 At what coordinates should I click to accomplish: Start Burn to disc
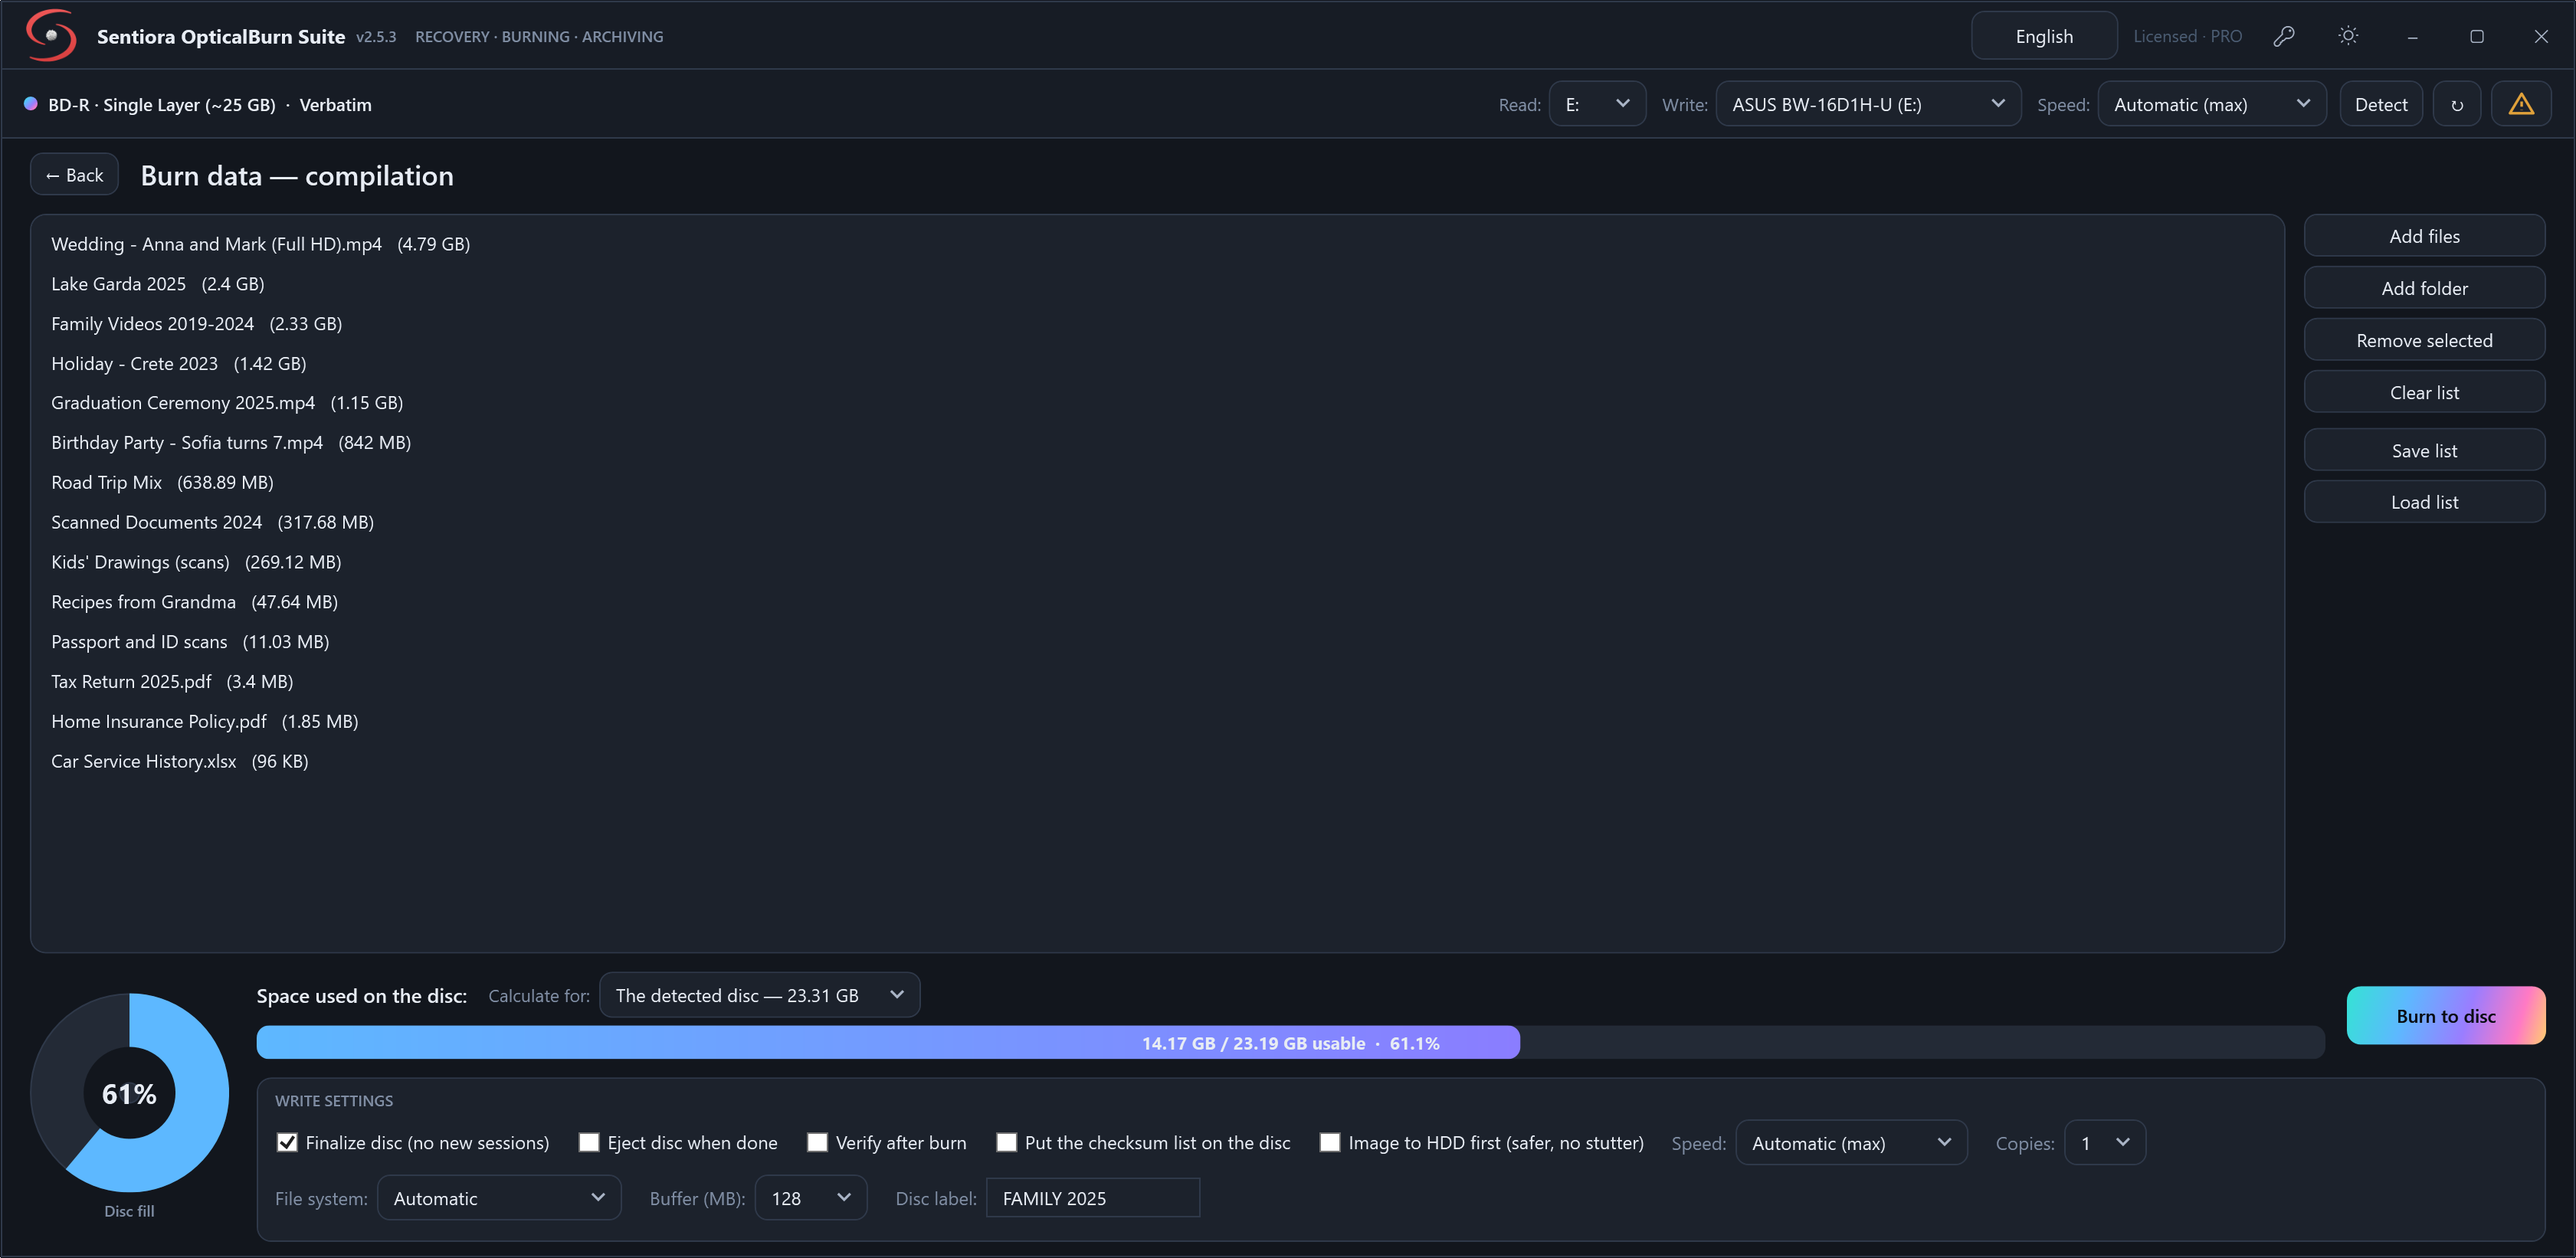[2445, 1015]
